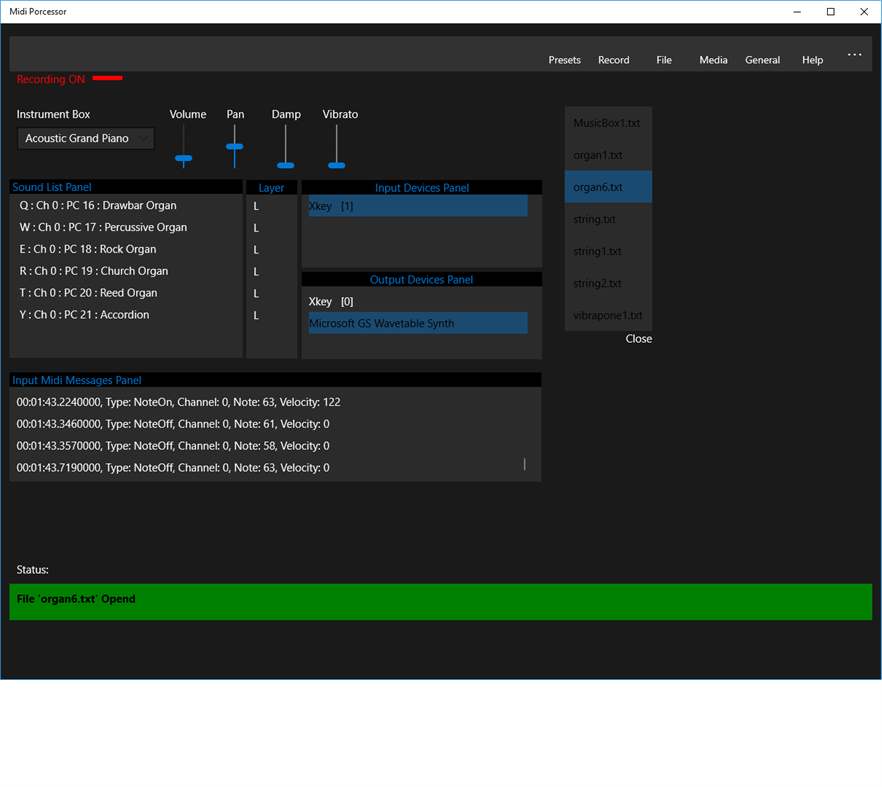The height and width of the screenshot is (787, 882).
Task: Toggle the Layer 'L' for Drawbar Organ
Action: 256,205
